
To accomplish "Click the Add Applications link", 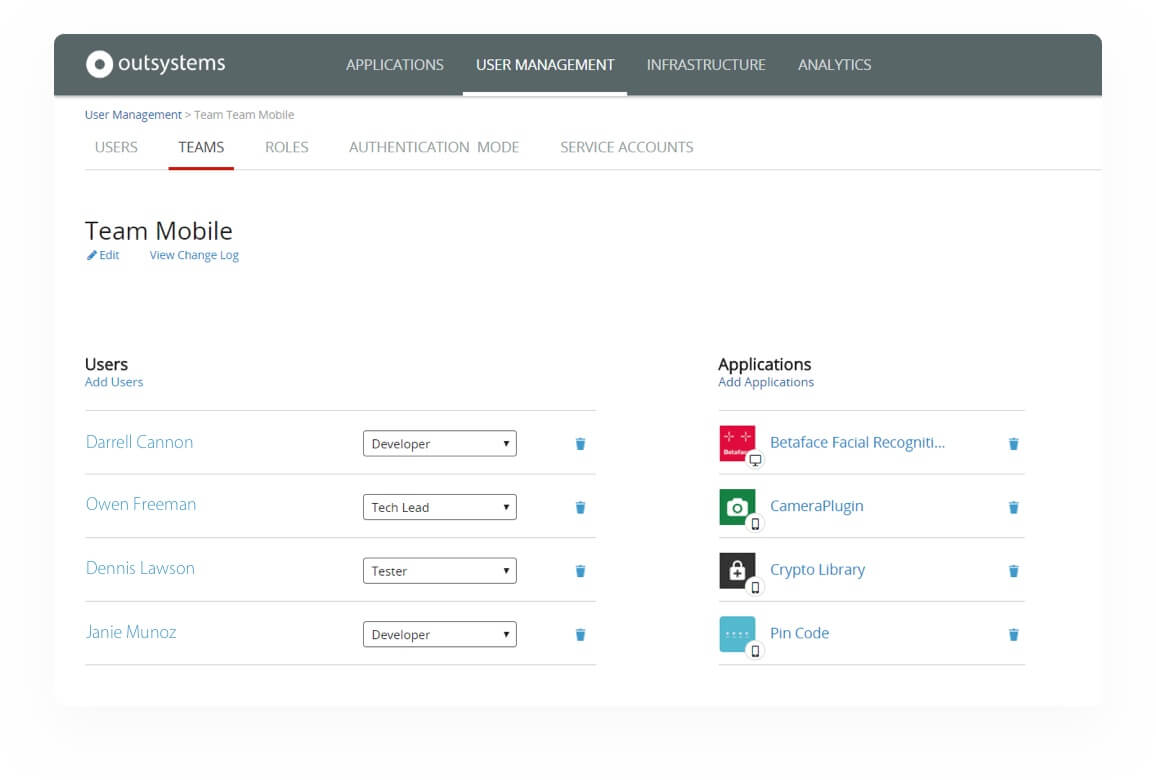I will coord(766,382).
